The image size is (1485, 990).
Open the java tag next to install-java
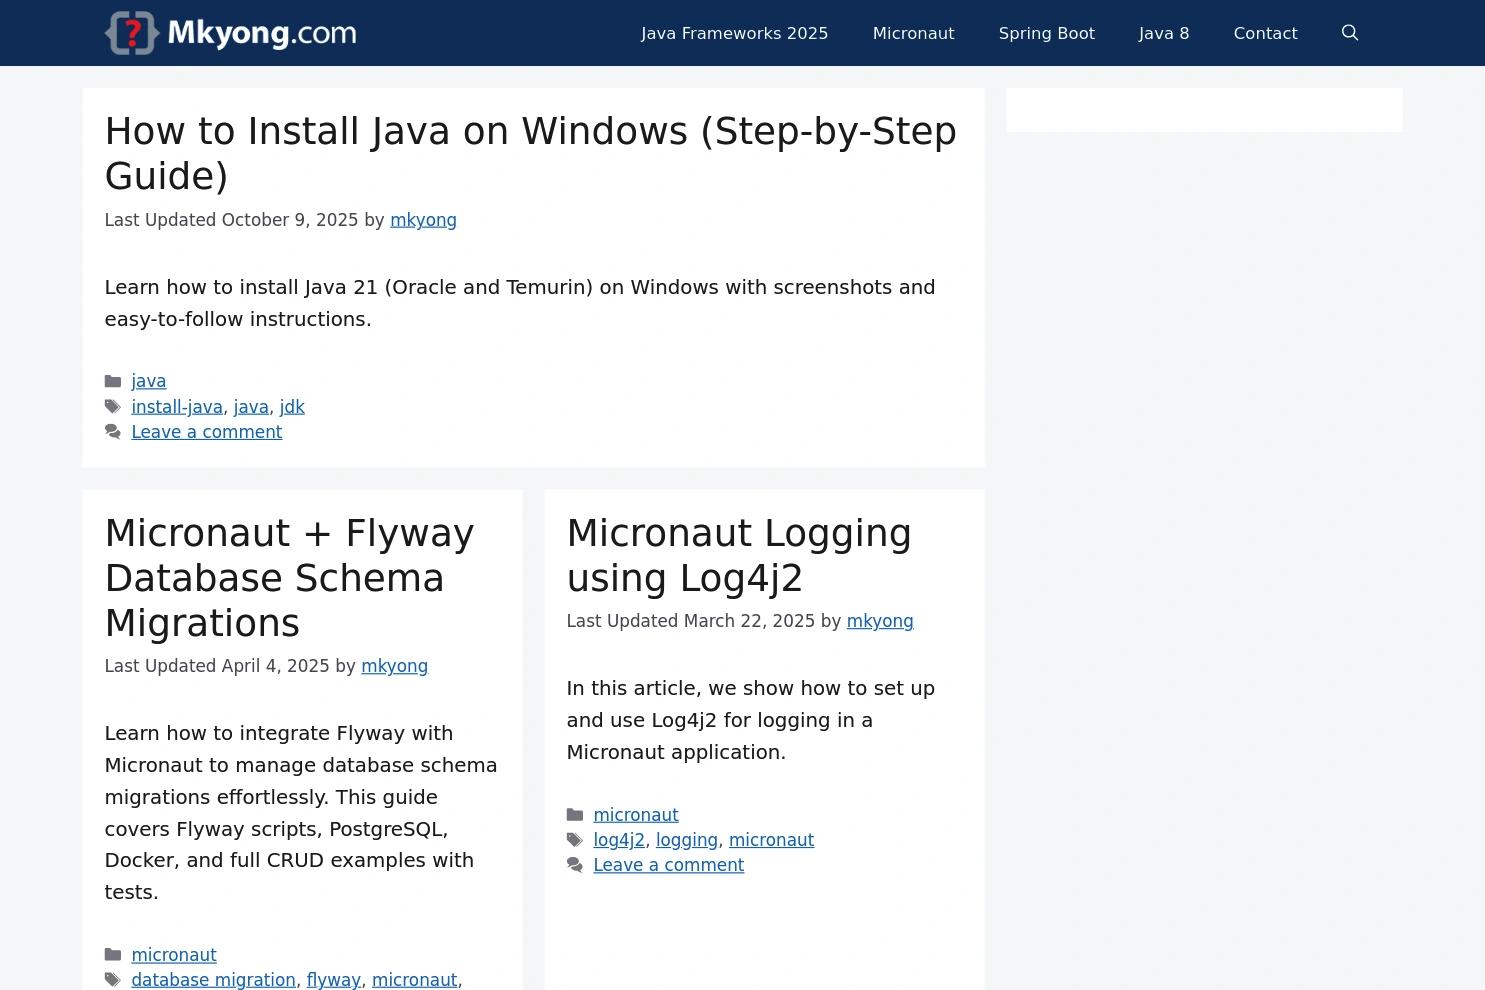(251, 407)
